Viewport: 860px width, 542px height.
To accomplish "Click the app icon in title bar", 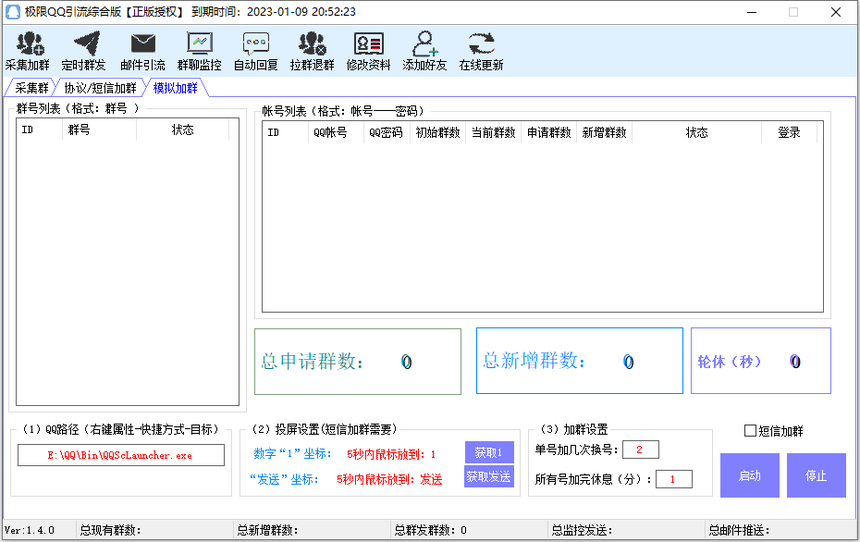I will click(13, 12).
